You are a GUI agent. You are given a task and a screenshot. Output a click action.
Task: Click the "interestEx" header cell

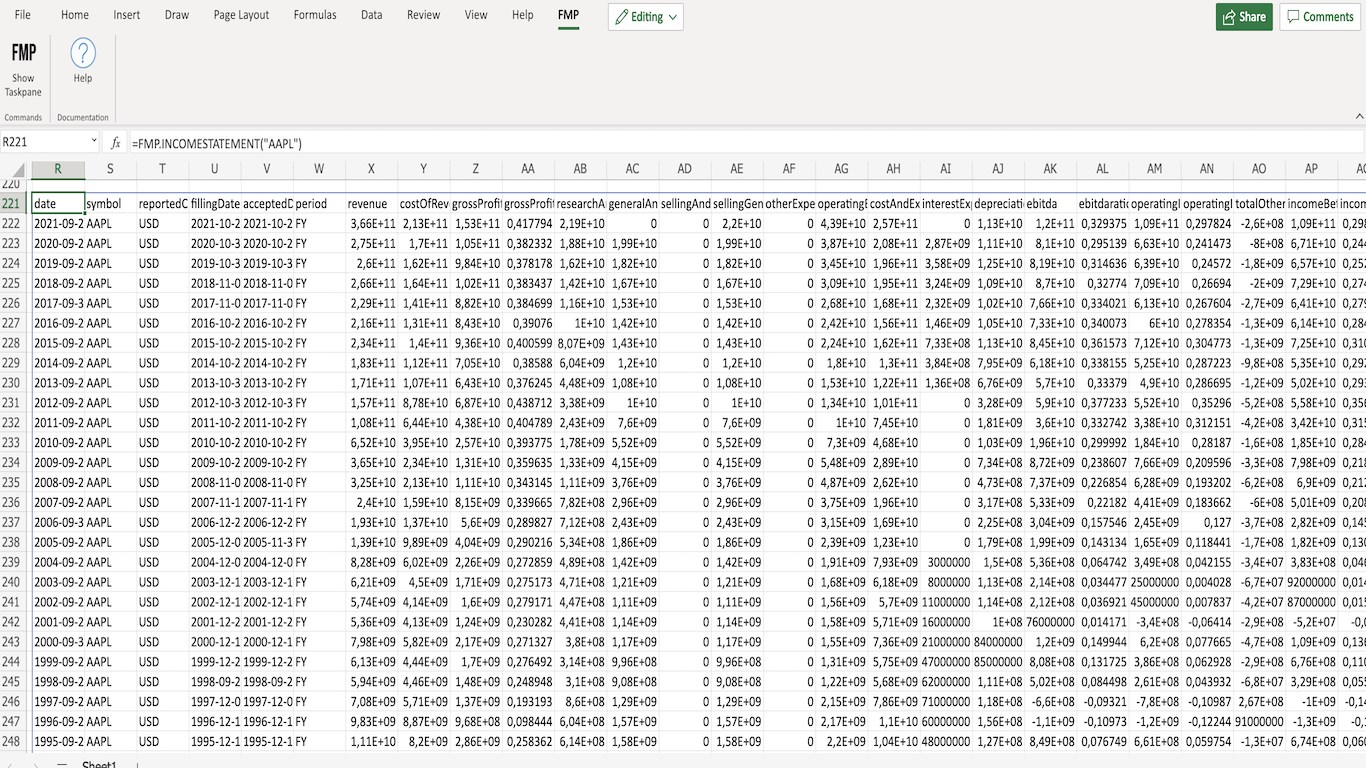[946, 204]
